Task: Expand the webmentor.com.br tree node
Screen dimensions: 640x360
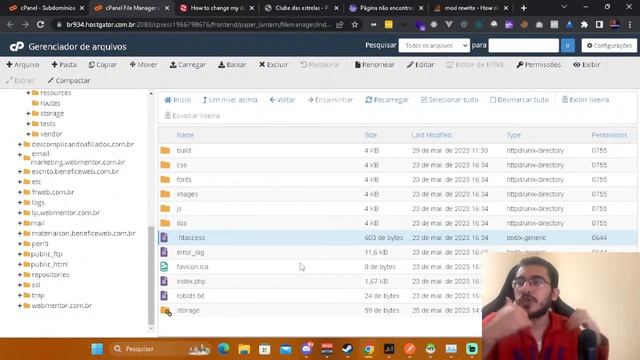Action: [x=20, y=305]
